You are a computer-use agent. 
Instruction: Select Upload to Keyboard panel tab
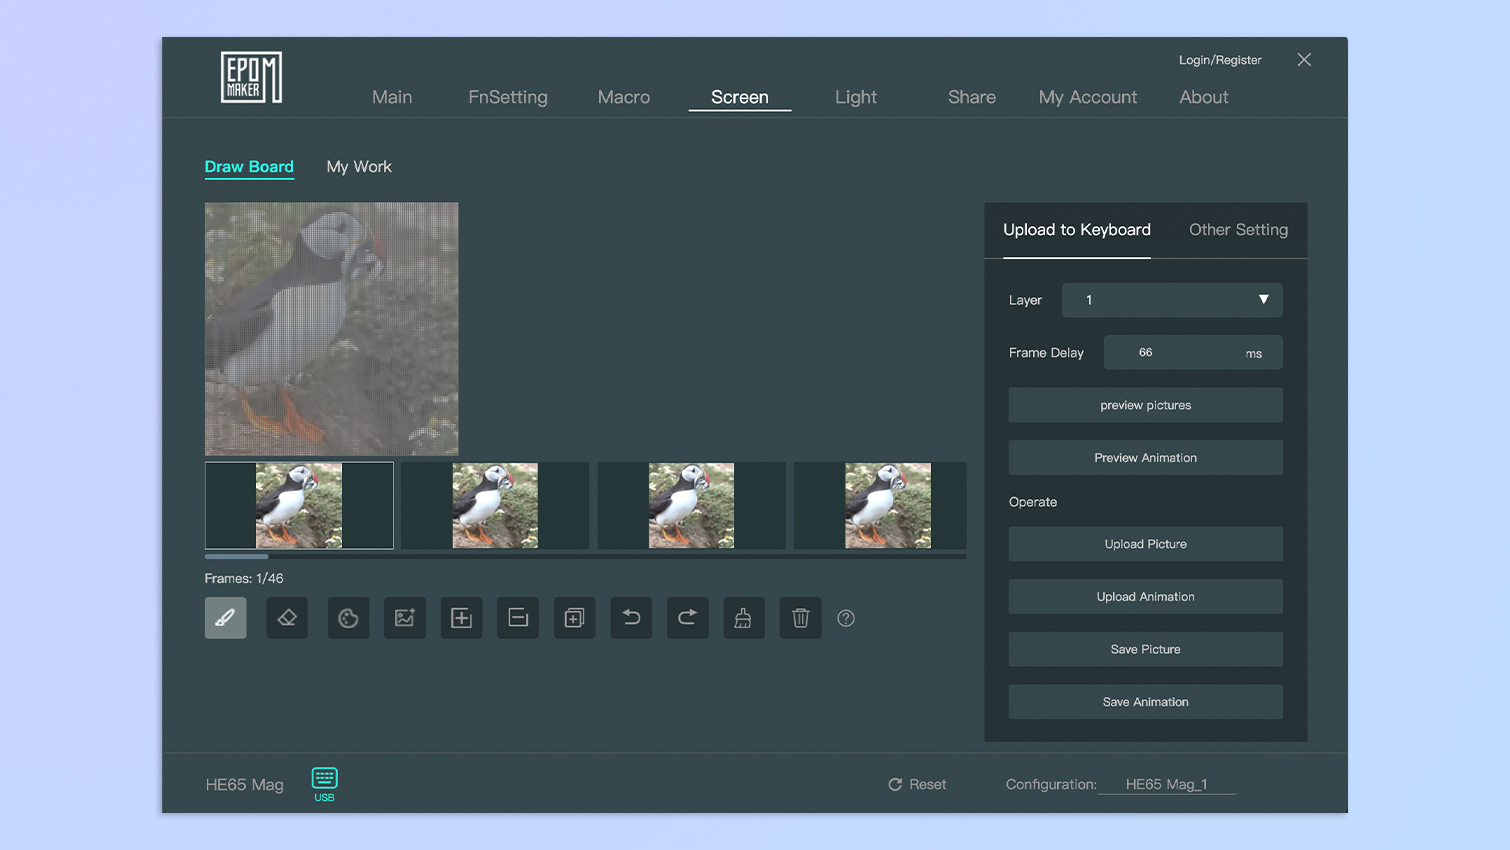(1077, 230)
